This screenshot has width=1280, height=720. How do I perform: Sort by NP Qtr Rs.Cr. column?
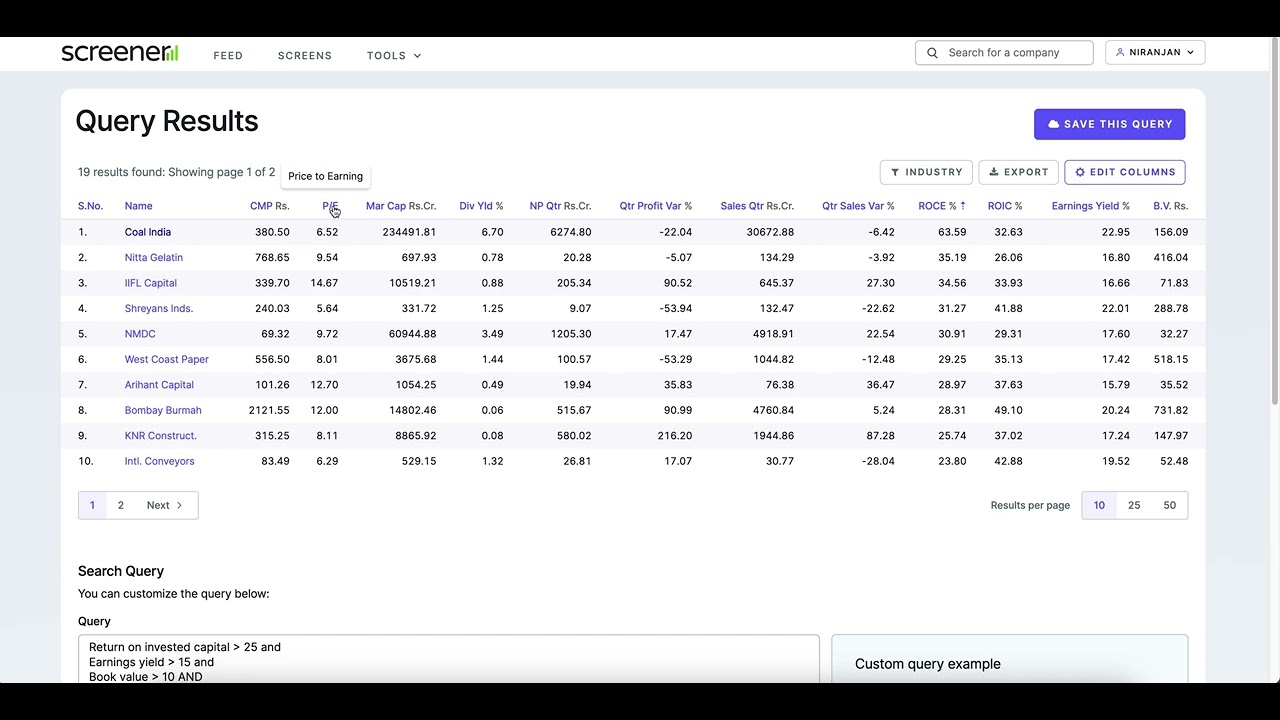pyautogui.click(x=560, y=206)
